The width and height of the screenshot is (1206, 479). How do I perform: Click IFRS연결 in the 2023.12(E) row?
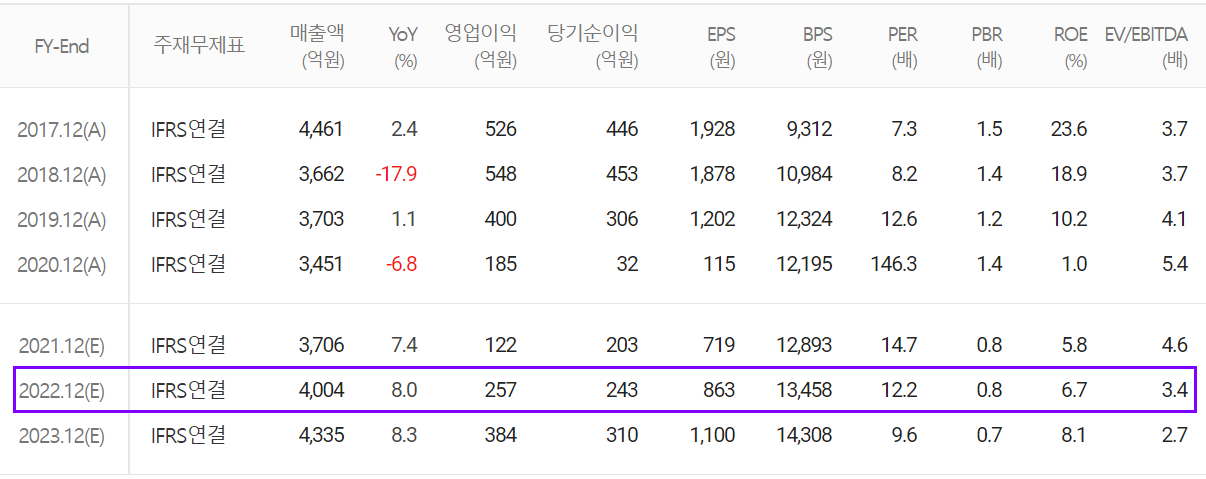(188, 435)
